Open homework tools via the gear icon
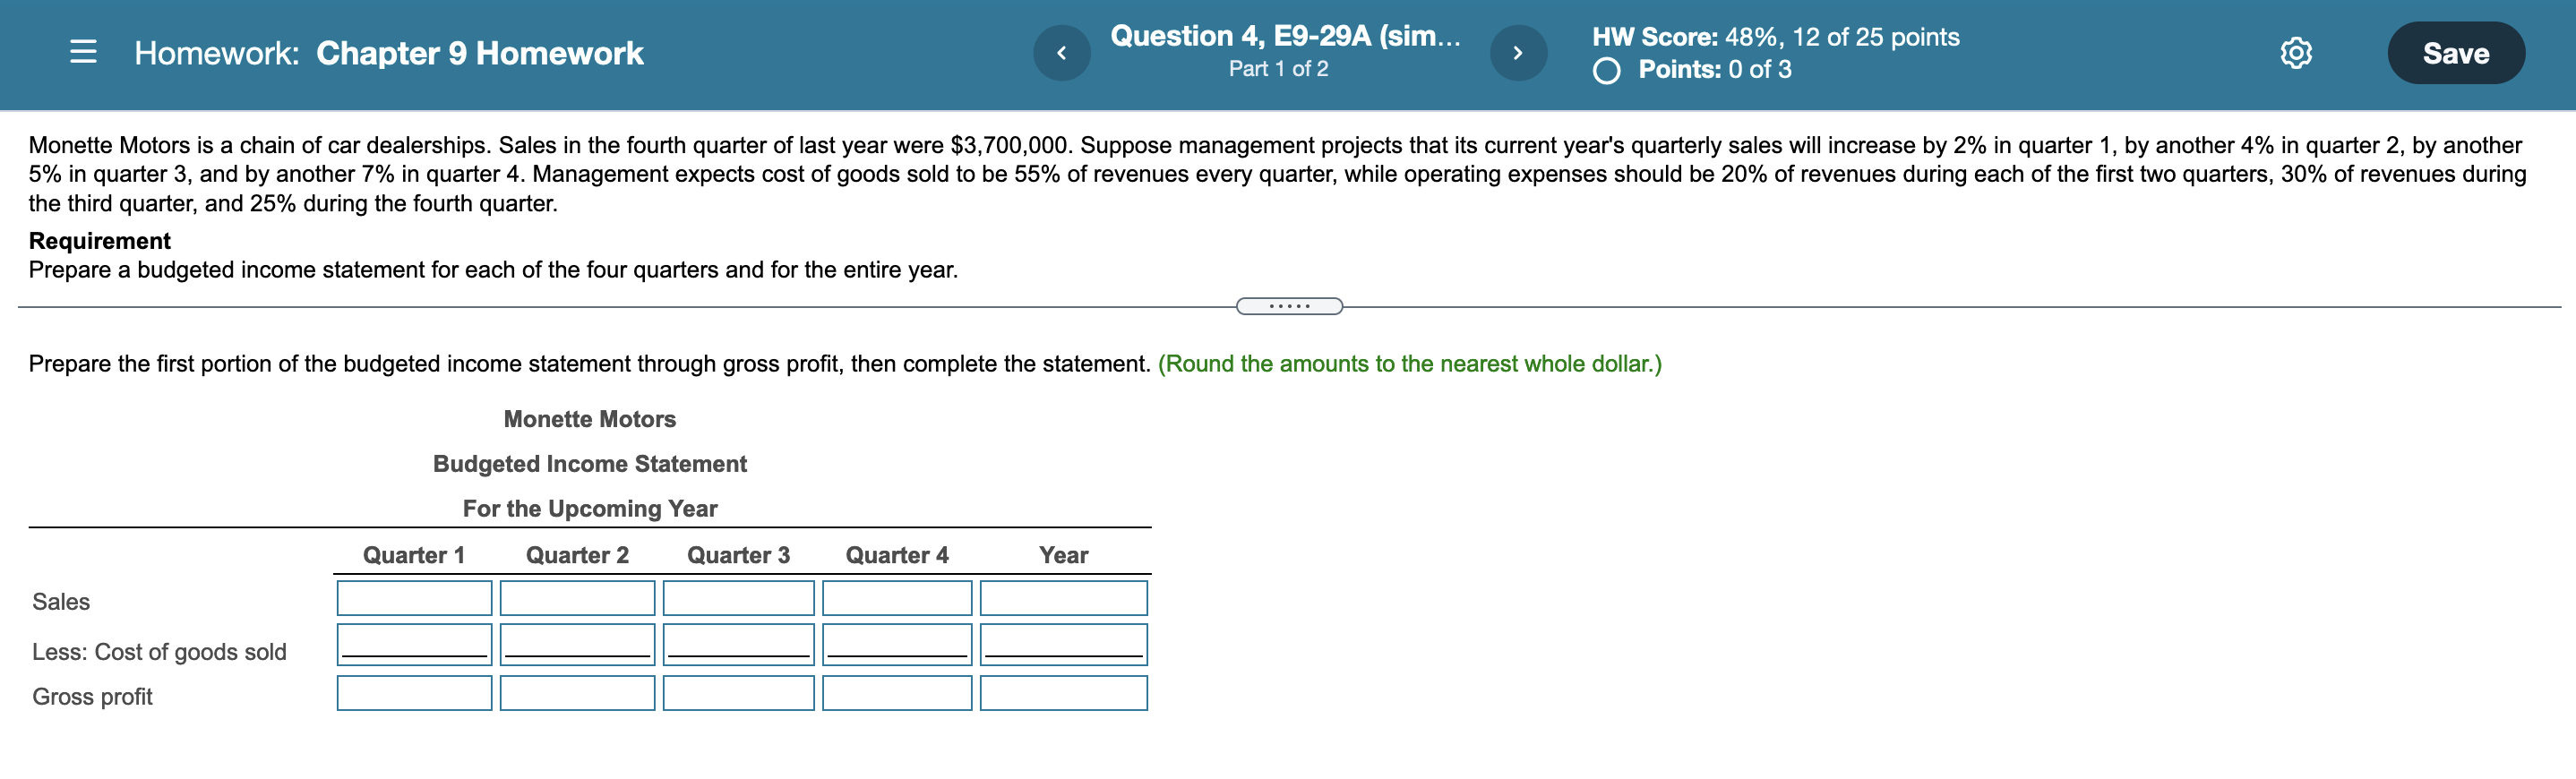Viewport: 2576px width, 779px height. [x=2296, y=53]
